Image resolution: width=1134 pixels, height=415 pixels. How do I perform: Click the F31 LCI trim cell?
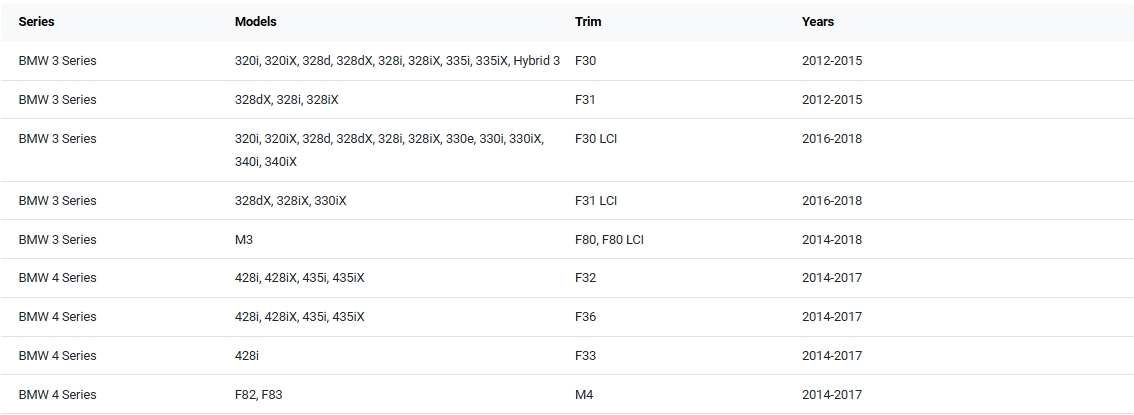pyautogui.click(x=596, y=201)
